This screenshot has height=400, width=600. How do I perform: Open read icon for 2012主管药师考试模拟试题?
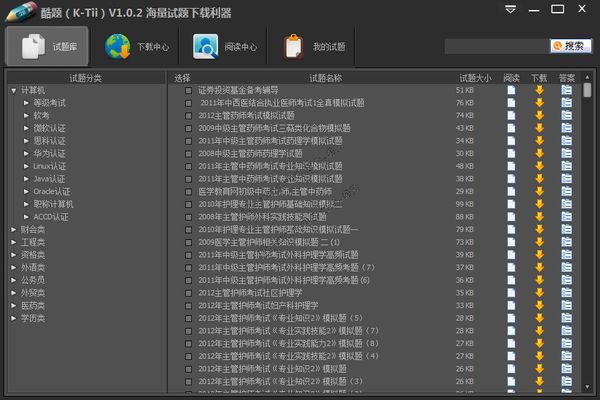[511, 116]
